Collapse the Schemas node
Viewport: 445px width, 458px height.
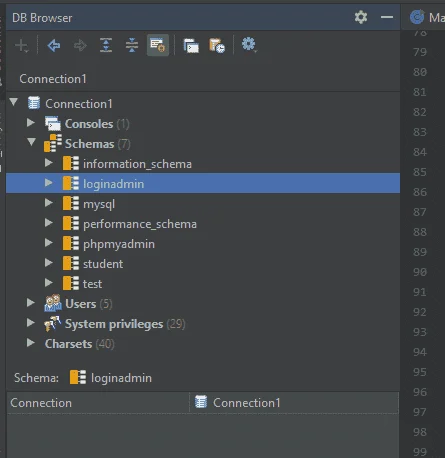(x=31, y=142)
